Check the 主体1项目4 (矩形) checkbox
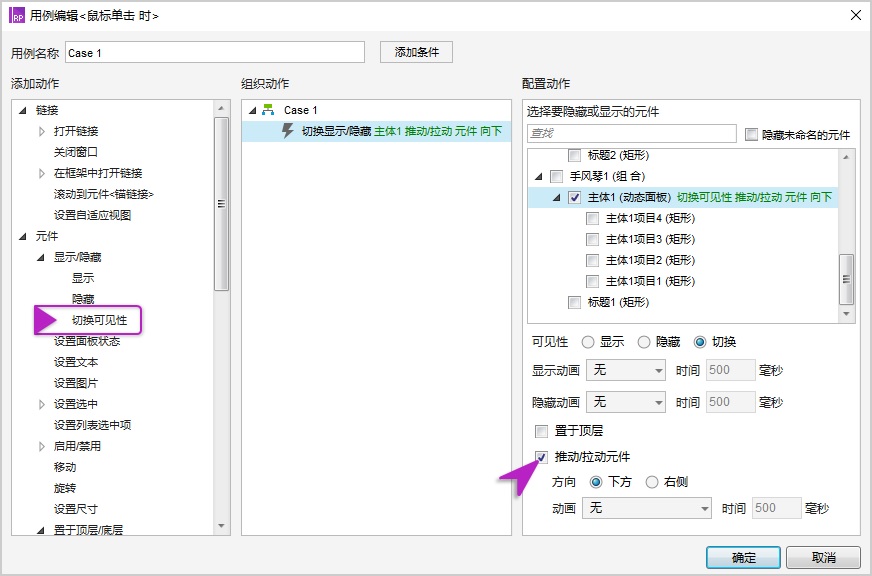Screen dimensions: 872x576 coord(592,219)
